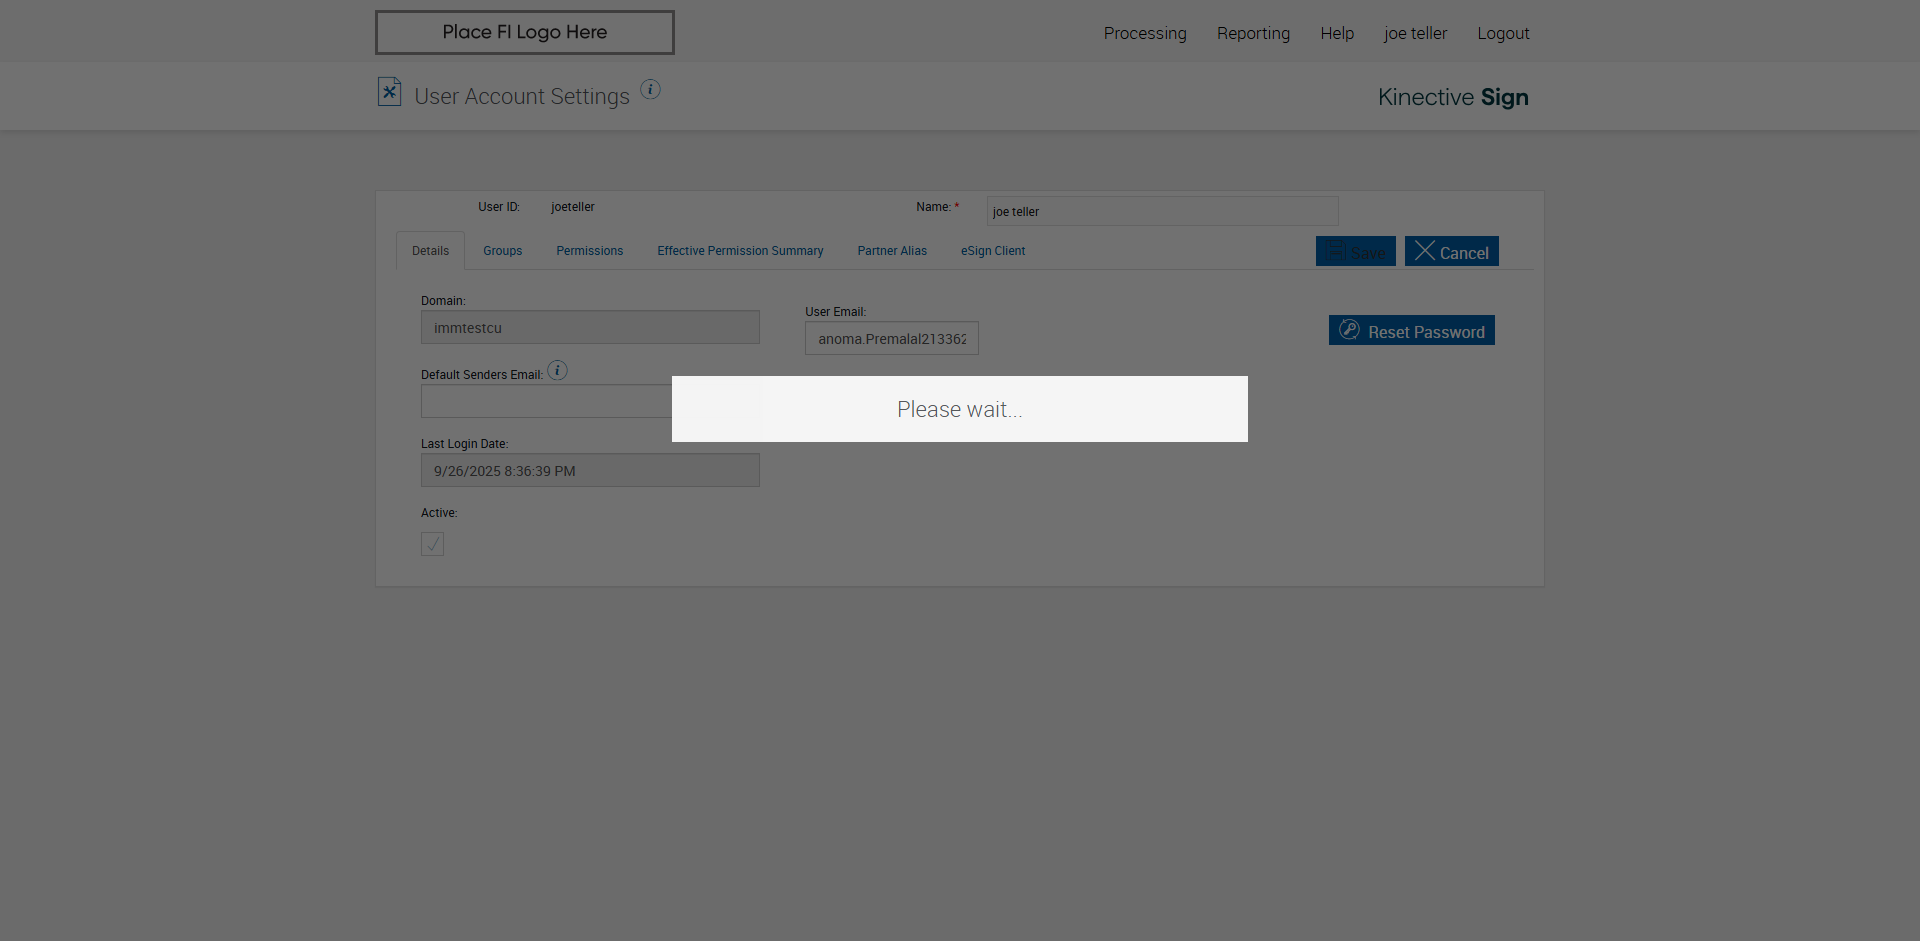Open info tooltip beside User Account Settings

(650, 89)
